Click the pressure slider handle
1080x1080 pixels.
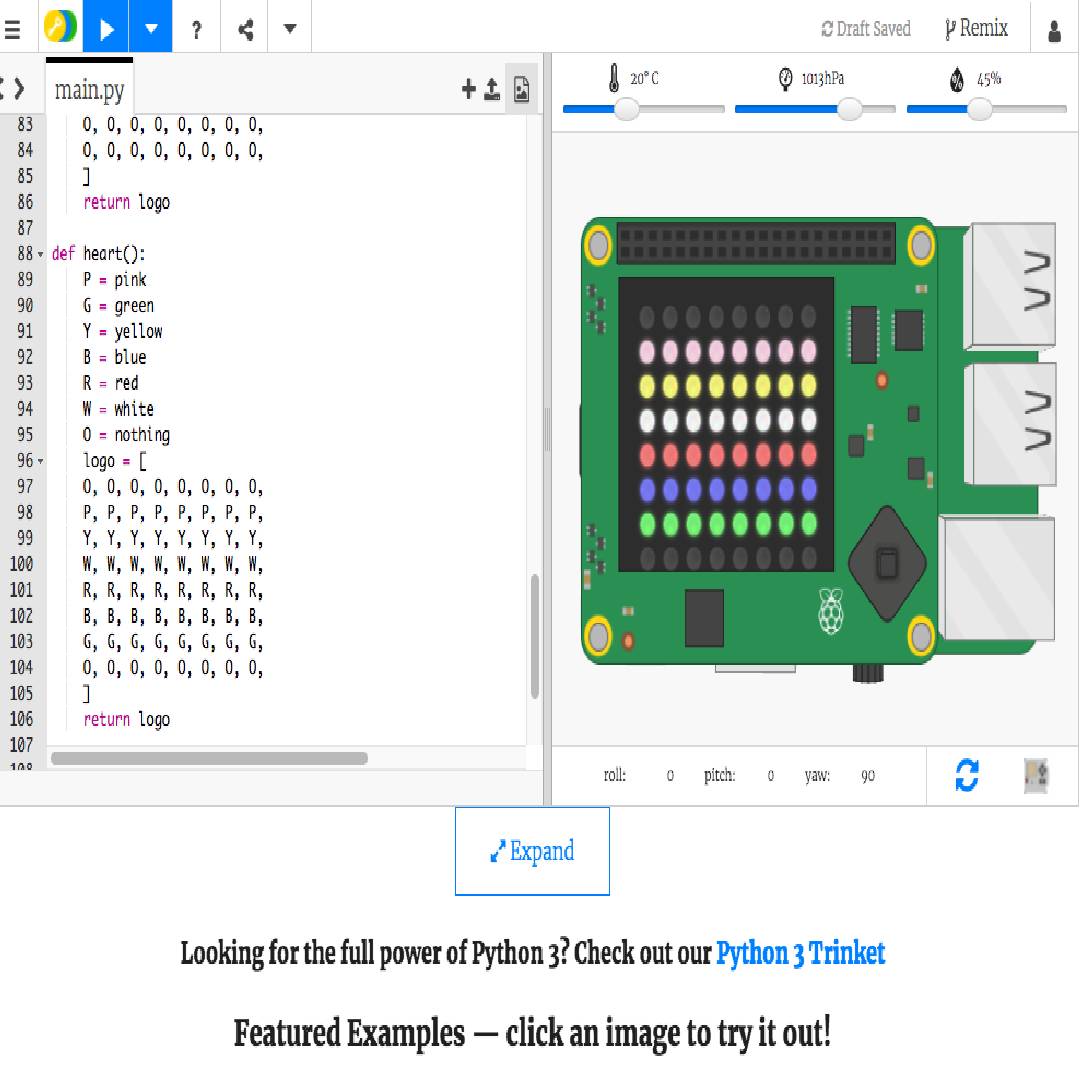(x=850, y=109)
